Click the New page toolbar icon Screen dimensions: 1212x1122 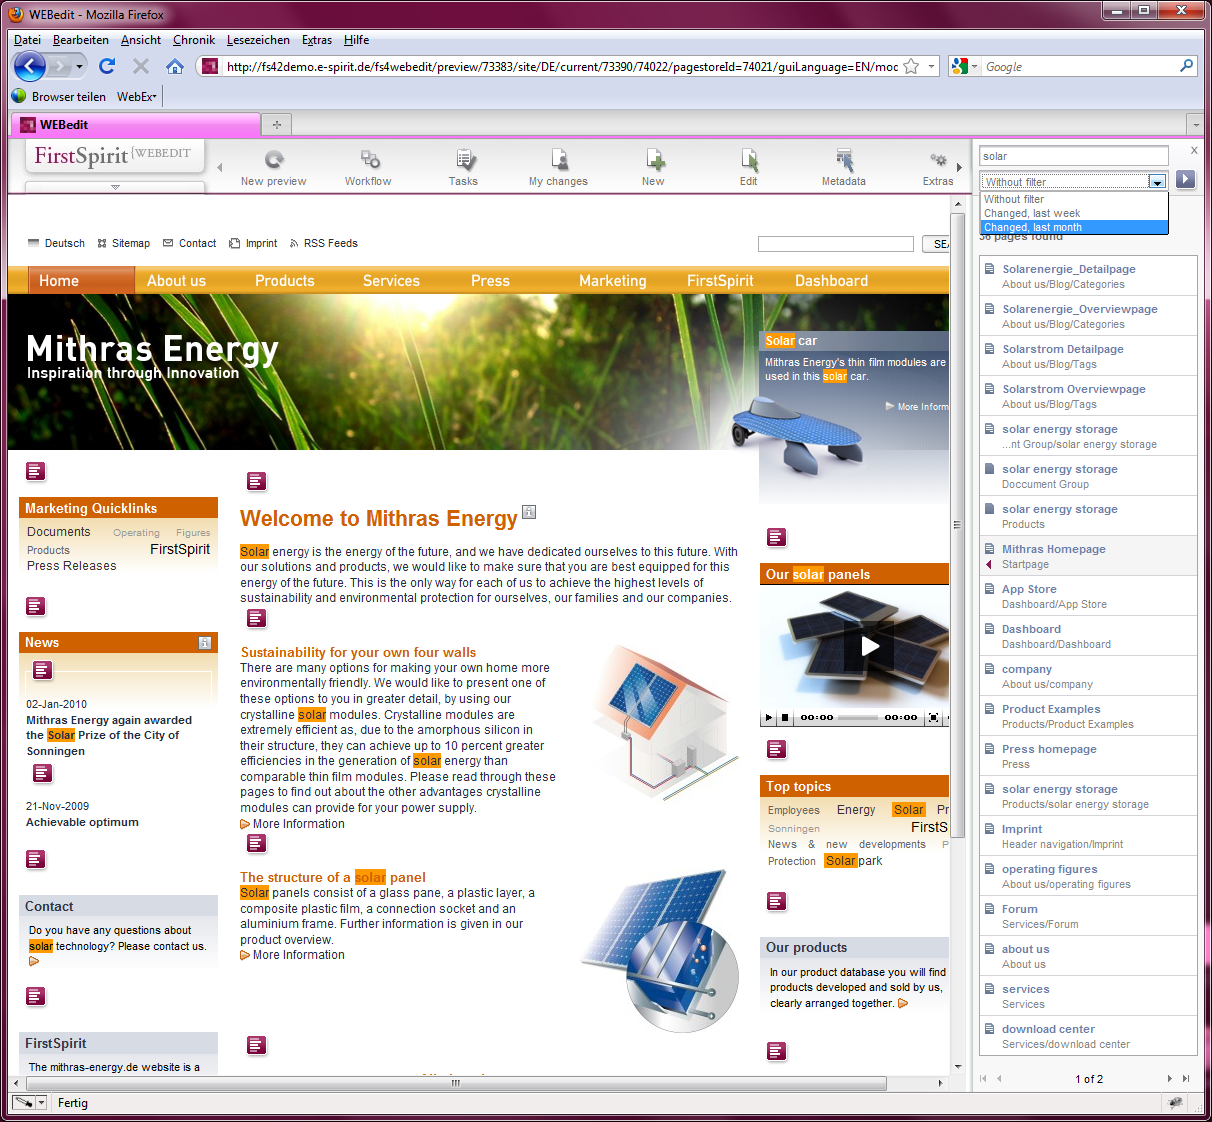(653, 167)
